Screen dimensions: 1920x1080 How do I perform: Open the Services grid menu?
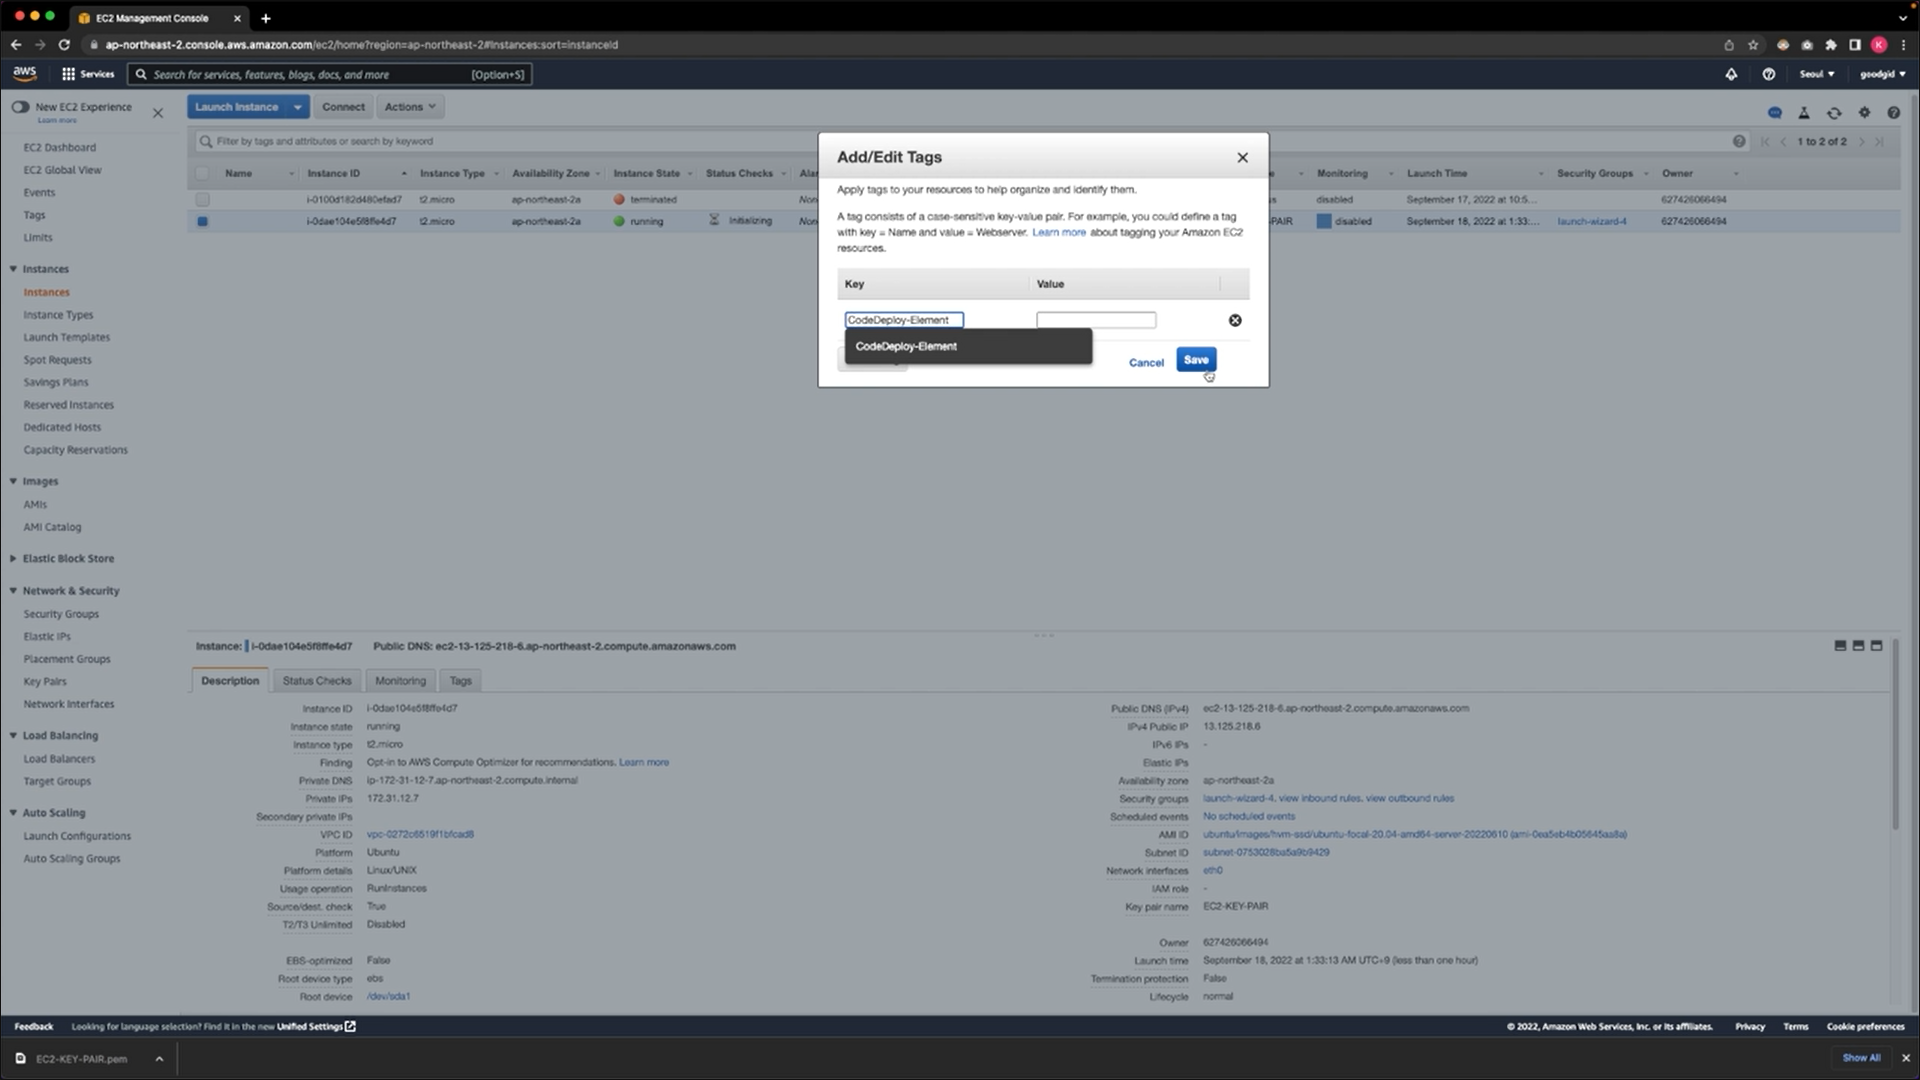pos(88,74)
